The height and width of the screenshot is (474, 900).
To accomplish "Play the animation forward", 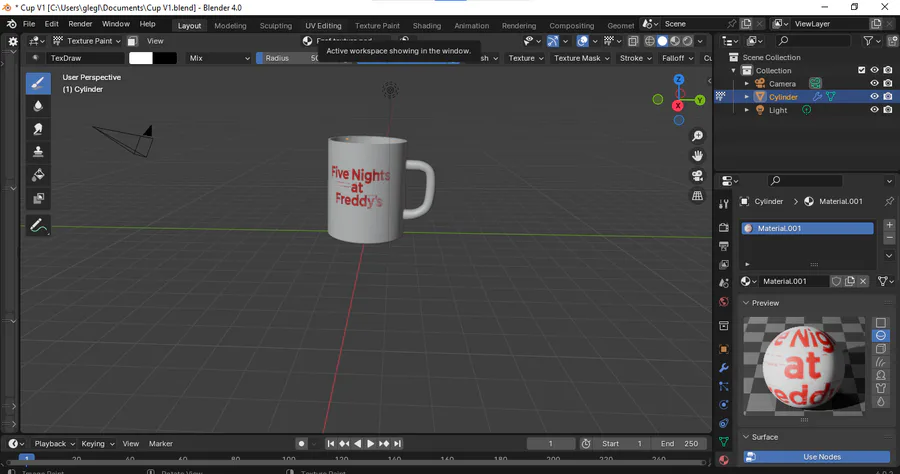I will point(370,444).
